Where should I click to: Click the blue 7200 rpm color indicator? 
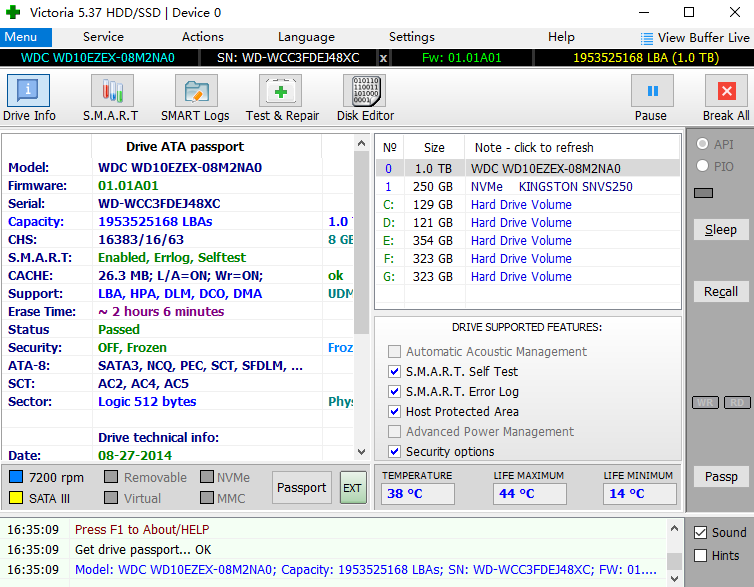click(x=16, y=478)
